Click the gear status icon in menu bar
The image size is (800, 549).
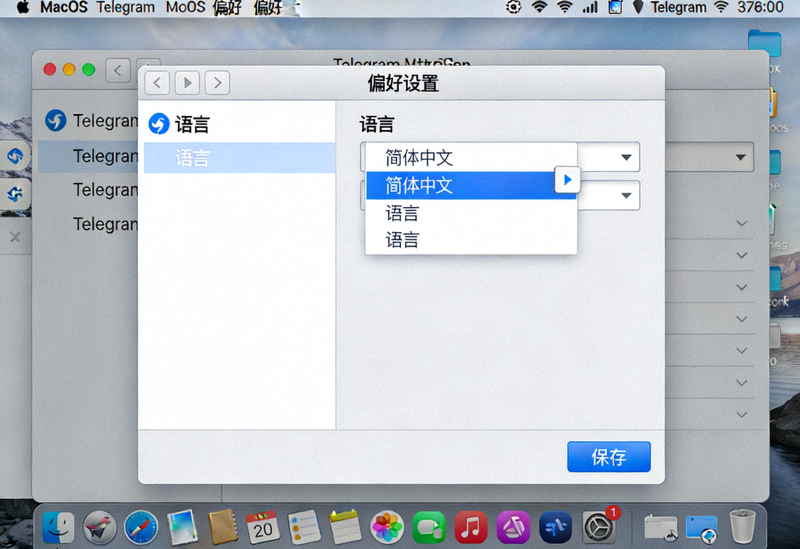513,7
